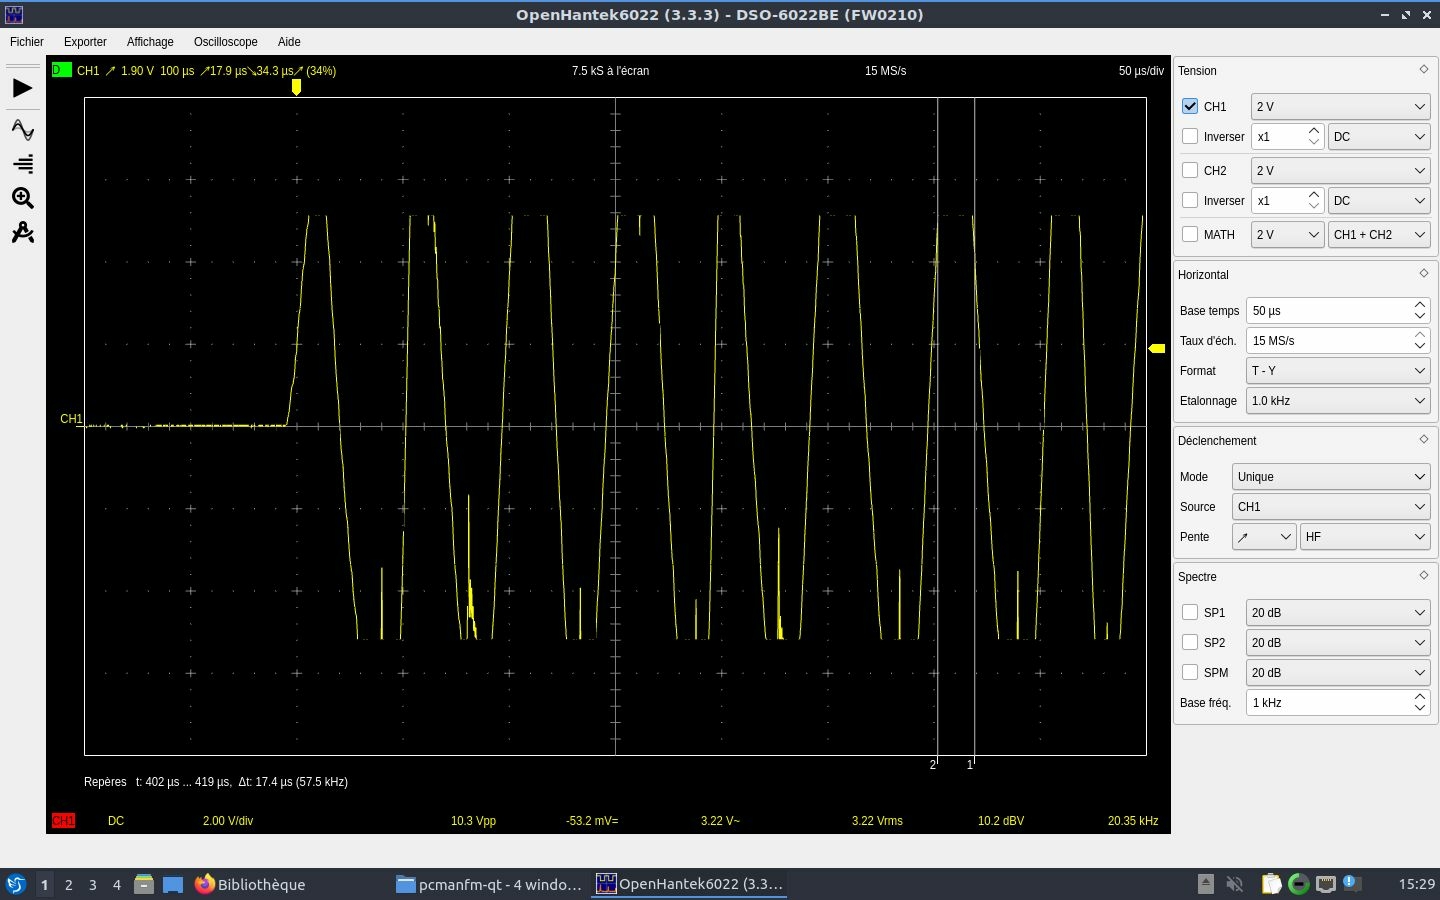Click the 20.35 kHz frequency reading
The image size is (1440, 900).
[1133, 821]
